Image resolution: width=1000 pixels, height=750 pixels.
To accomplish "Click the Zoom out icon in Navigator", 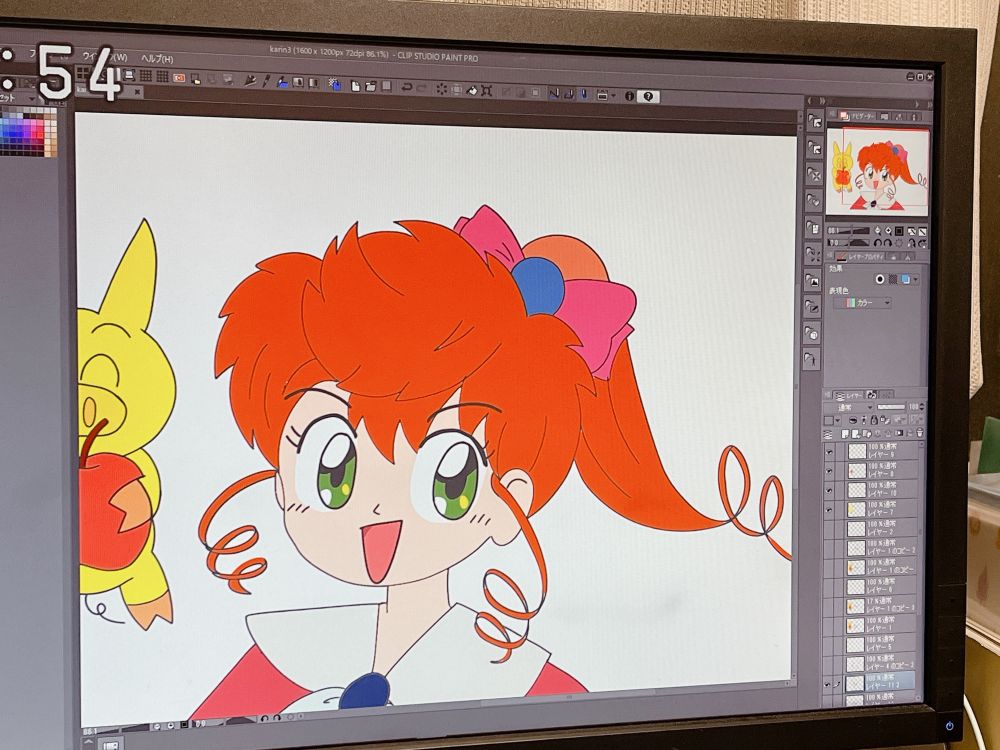I will tap(878, 230).
